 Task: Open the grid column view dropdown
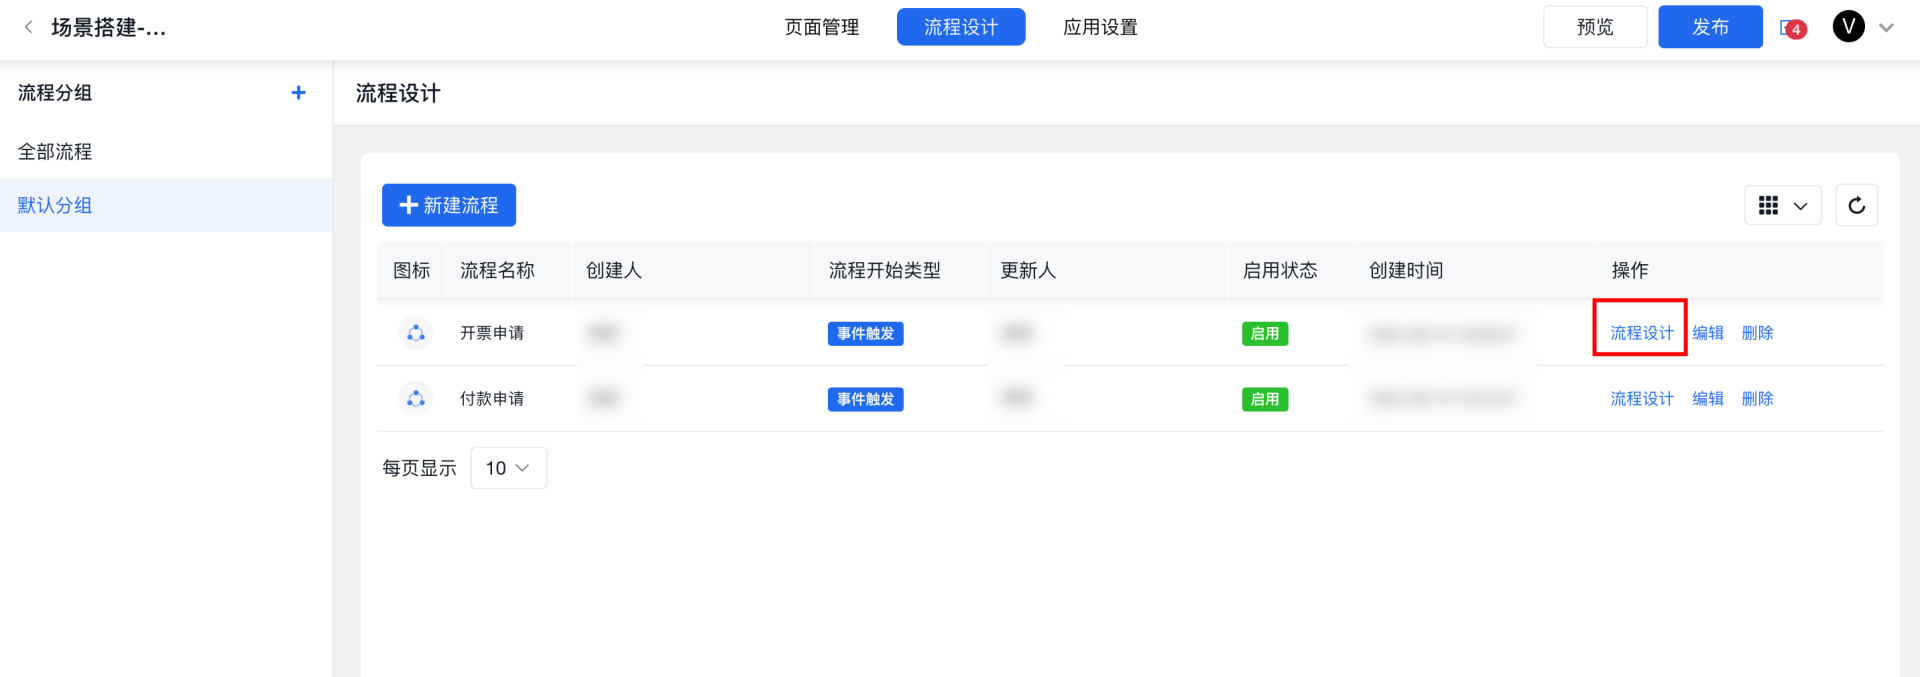coord(1782,206)
